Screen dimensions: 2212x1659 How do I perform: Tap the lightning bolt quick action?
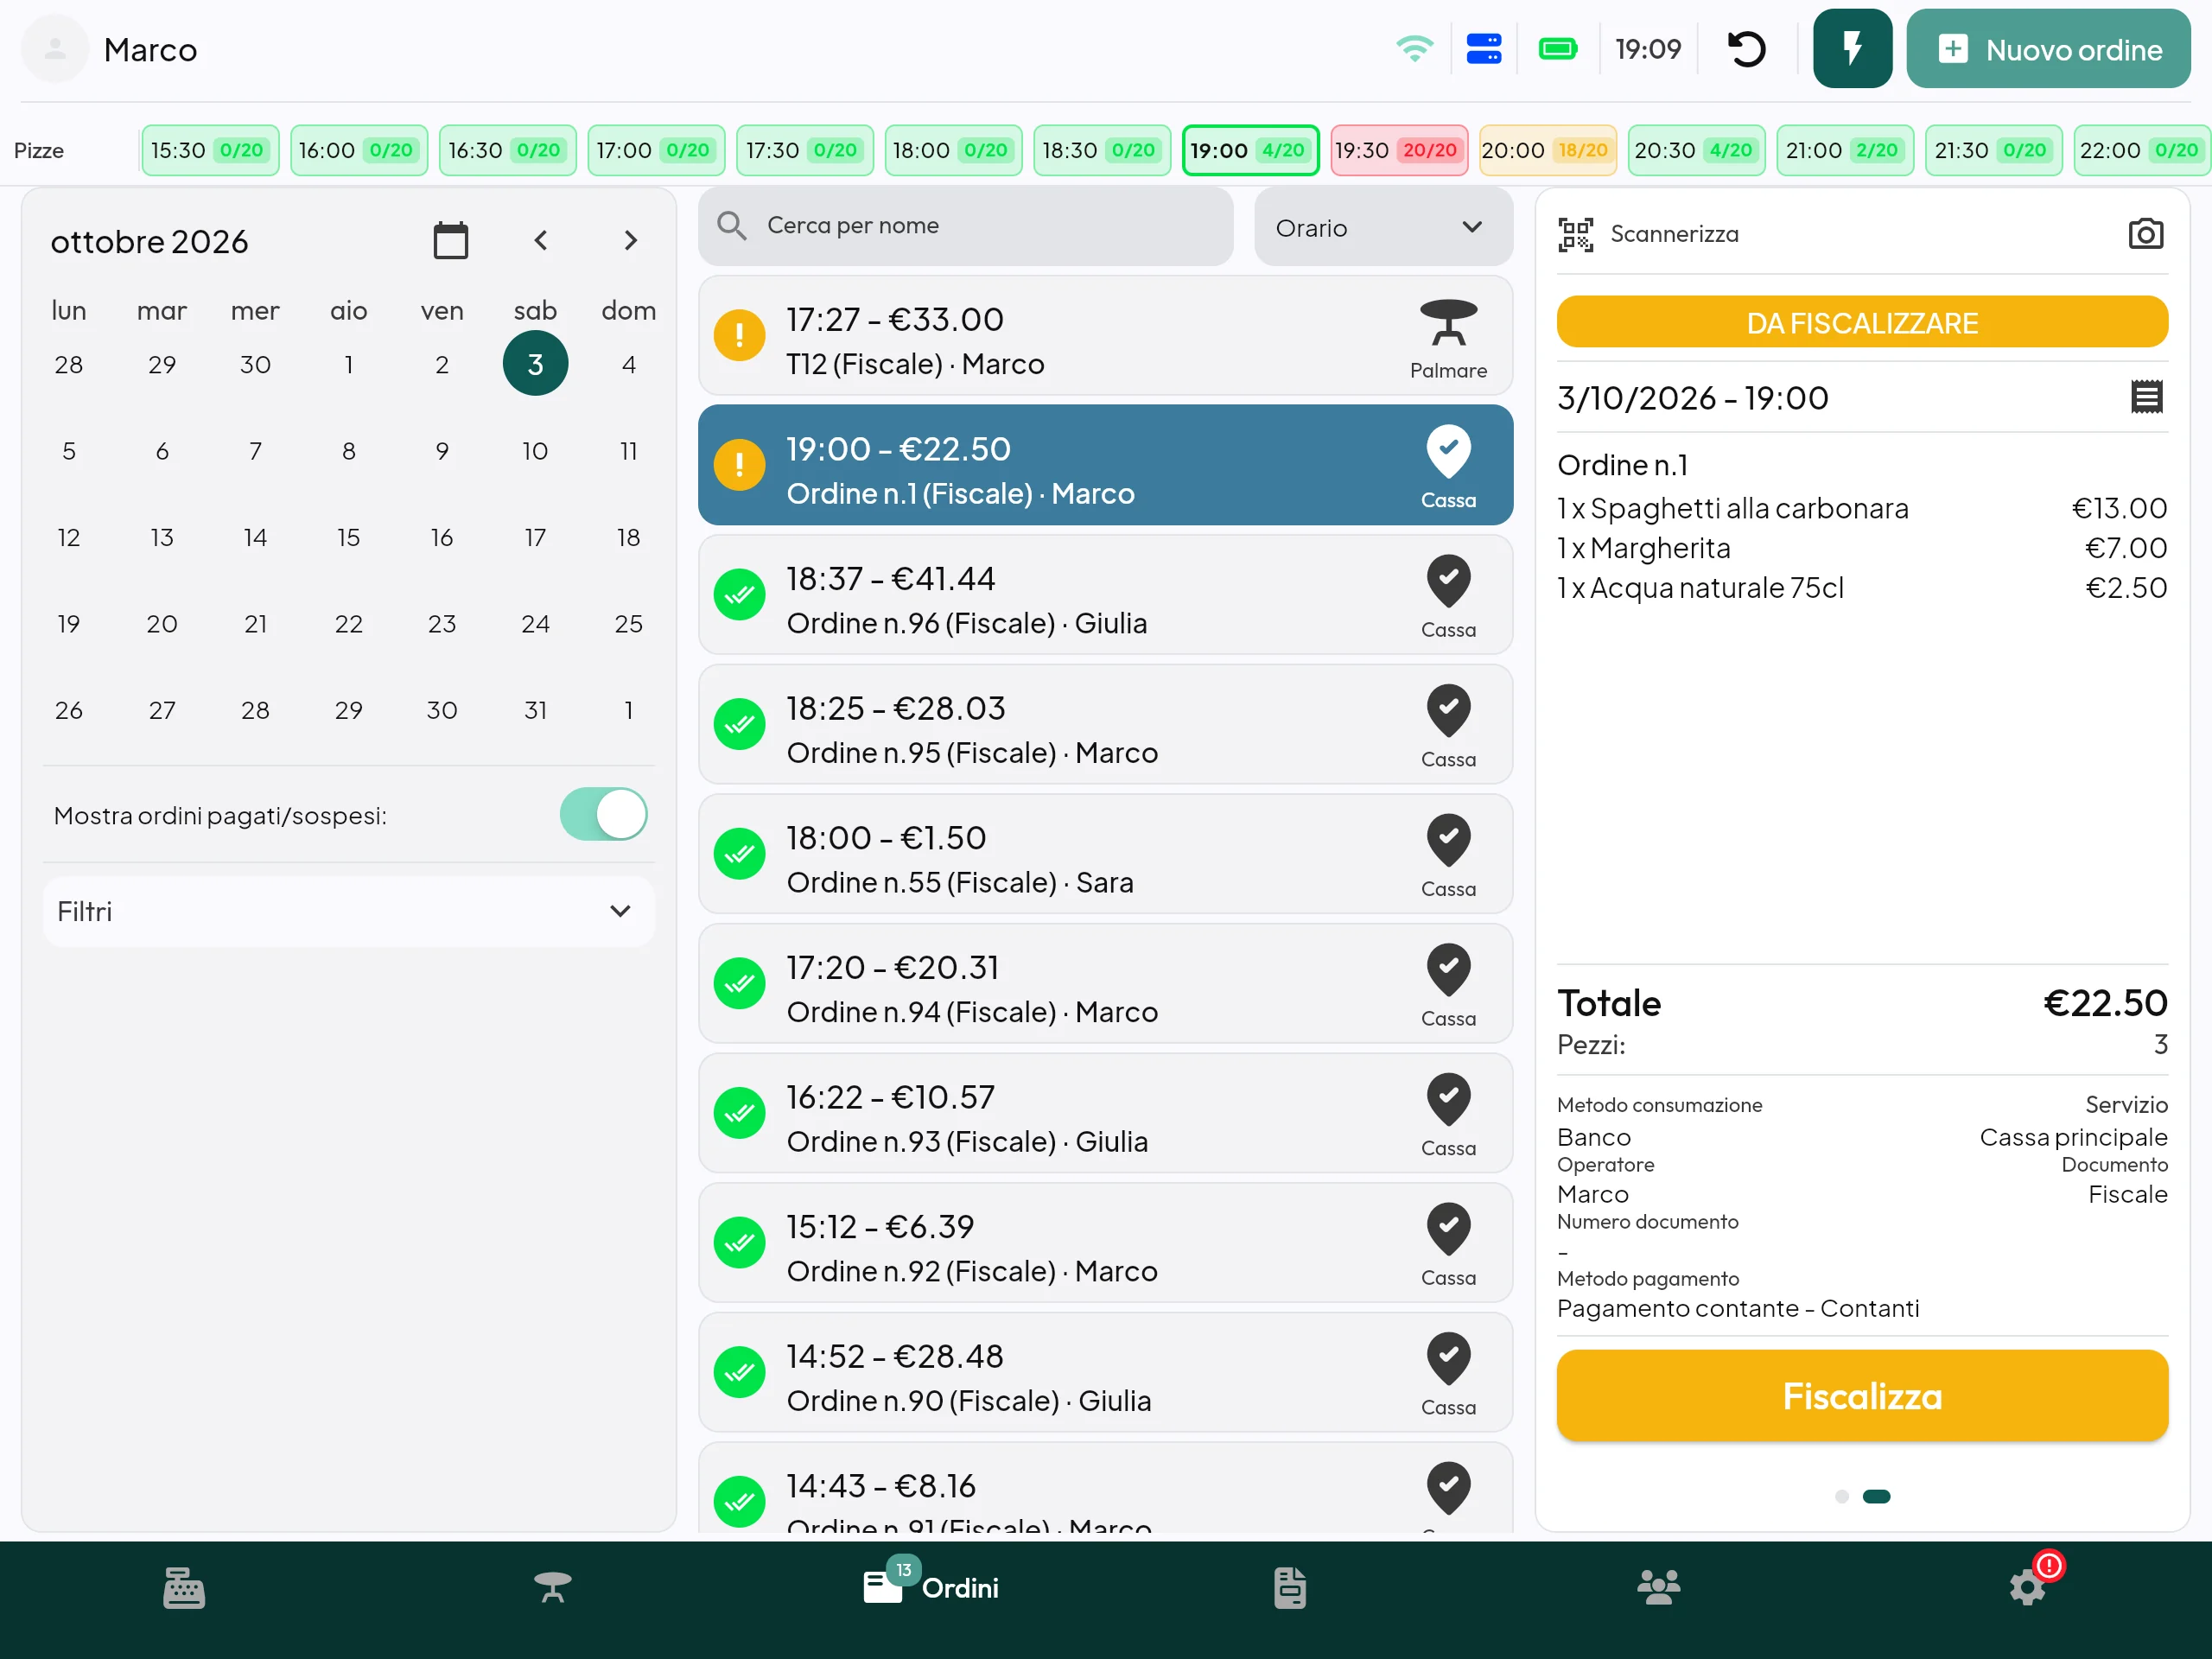coord(1852,49)
